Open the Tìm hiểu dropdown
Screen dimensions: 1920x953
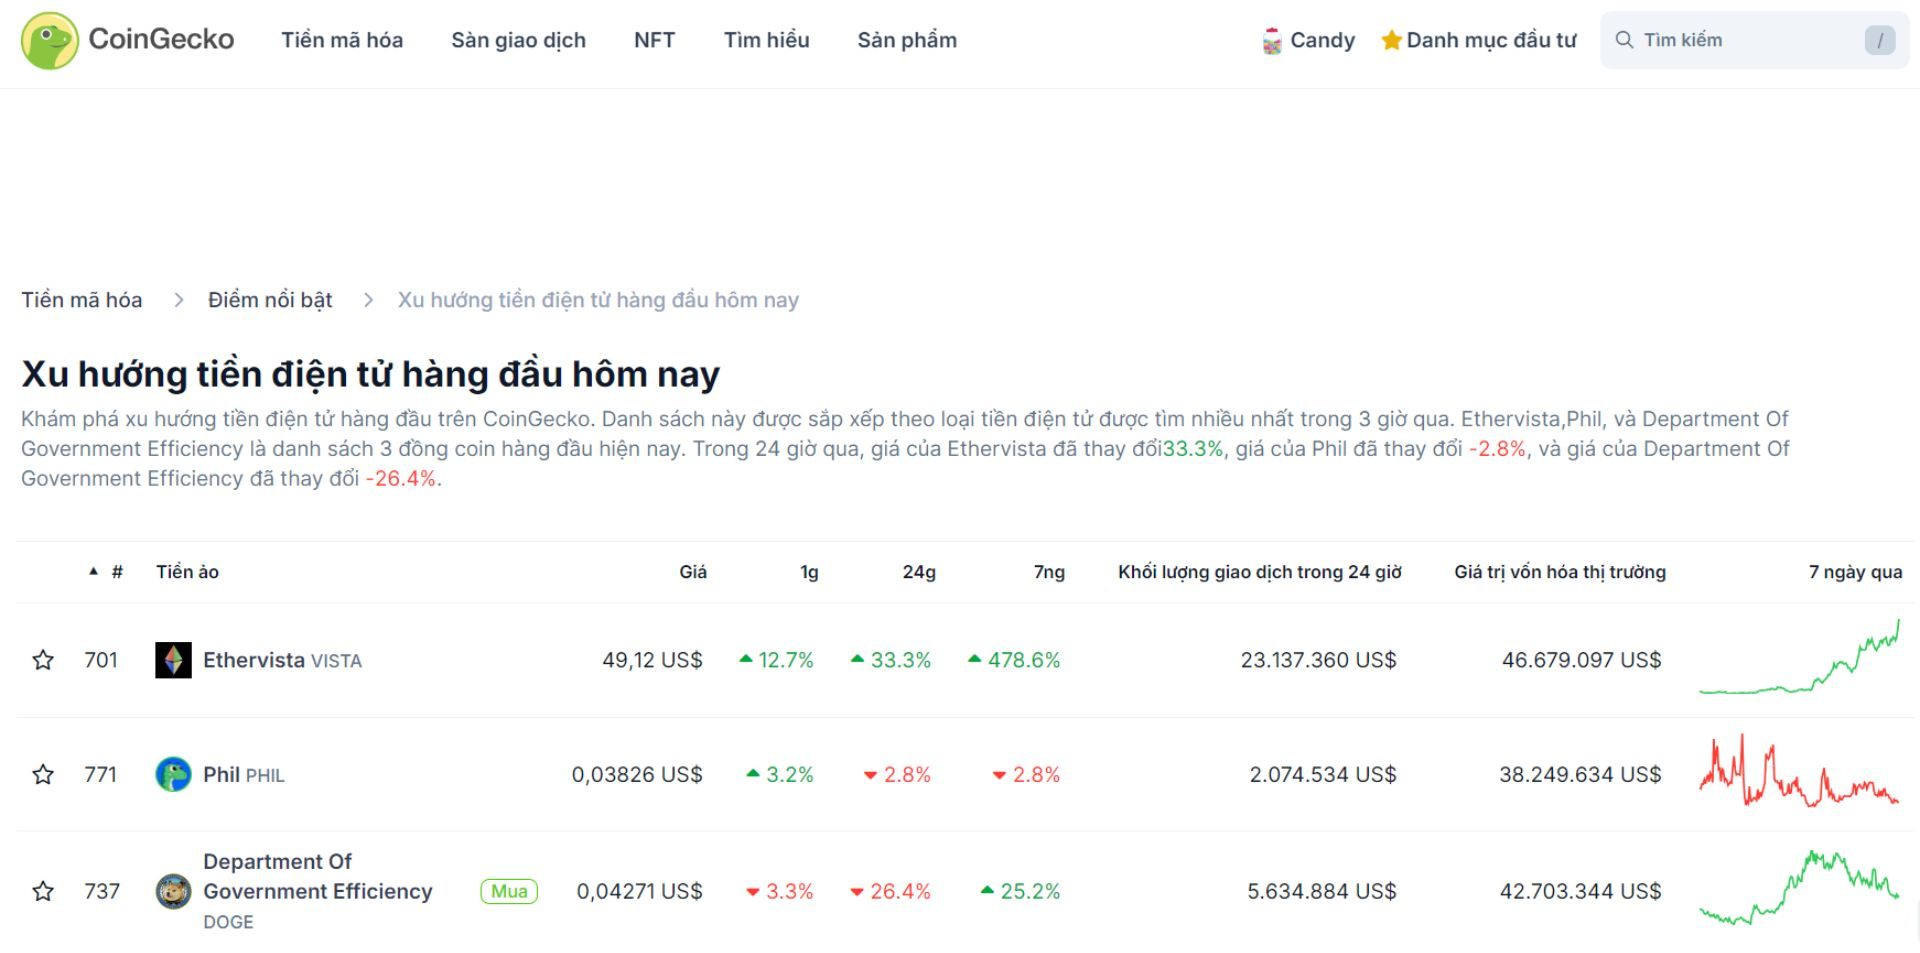point(767,40)
